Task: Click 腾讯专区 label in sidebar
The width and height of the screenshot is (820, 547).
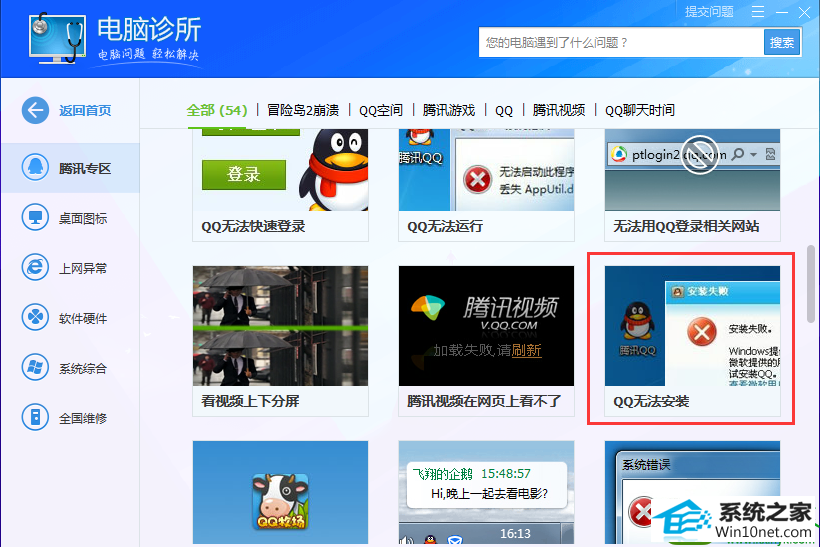Action: [x=85, y=168]
